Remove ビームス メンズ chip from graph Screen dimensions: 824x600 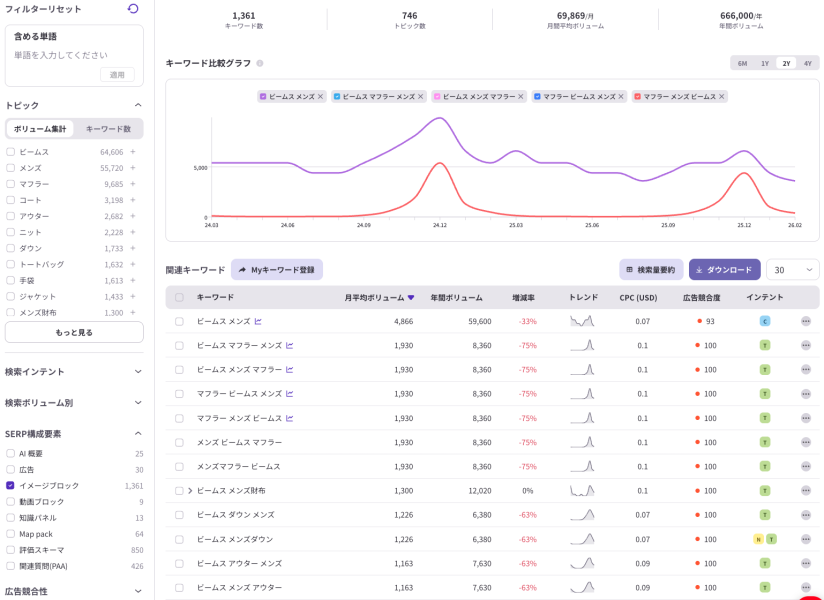coord(320,97)
